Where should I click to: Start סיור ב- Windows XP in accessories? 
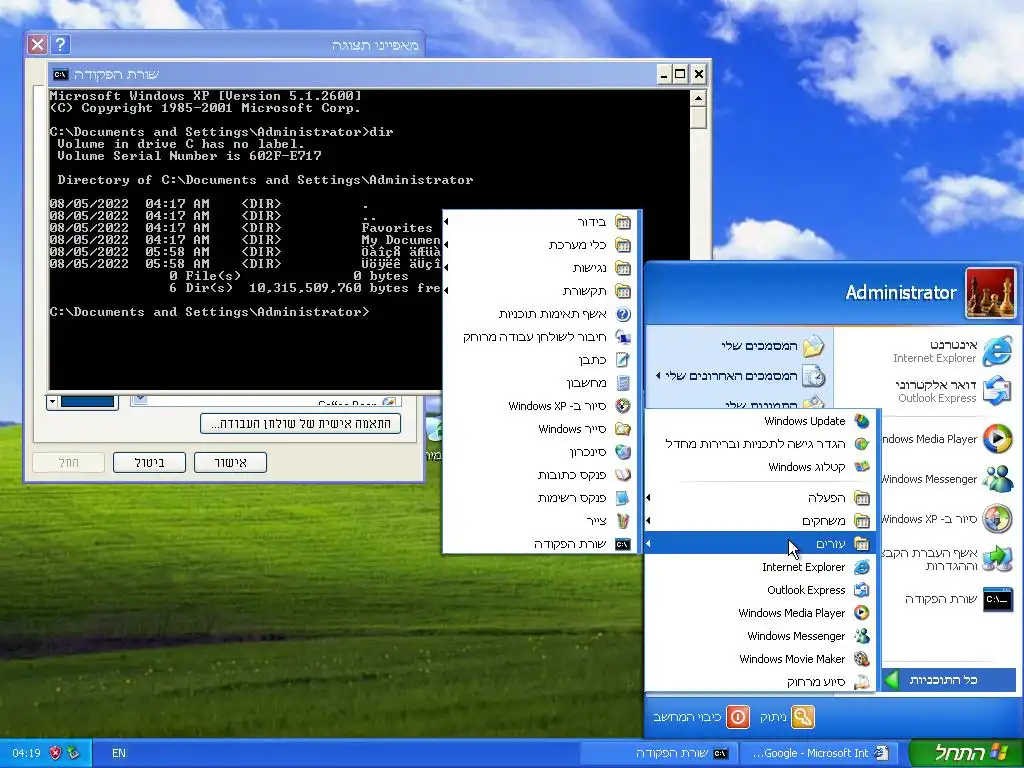(541, 406)
